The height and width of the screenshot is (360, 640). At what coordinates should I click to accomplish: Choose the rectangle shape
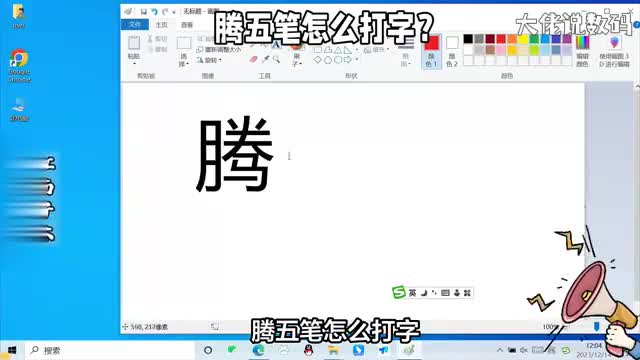click(x=318, y=50)
